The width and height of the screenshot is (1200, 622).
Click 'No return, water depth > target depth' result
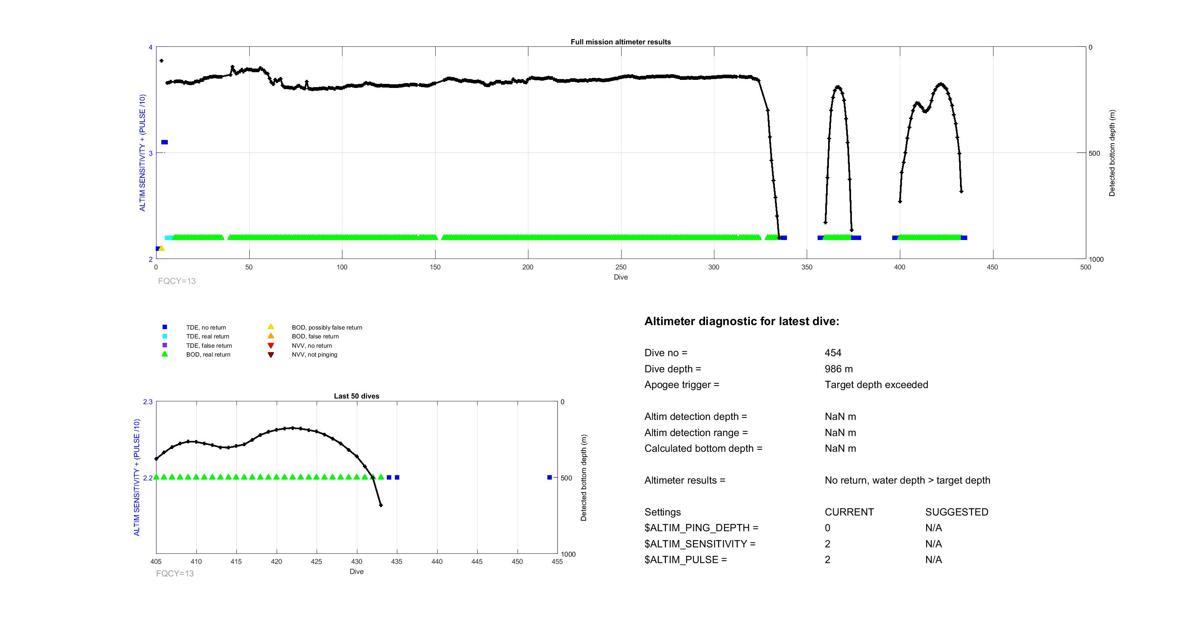click(x=908, y=481)
